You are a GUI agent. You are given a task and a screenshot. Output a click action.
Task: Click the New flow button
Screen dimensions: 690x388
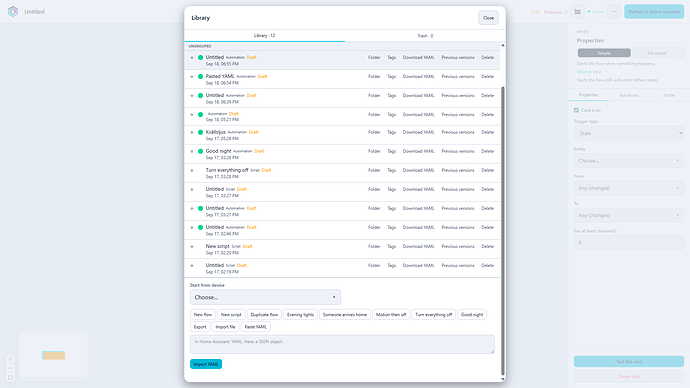(x=203, y=315)
